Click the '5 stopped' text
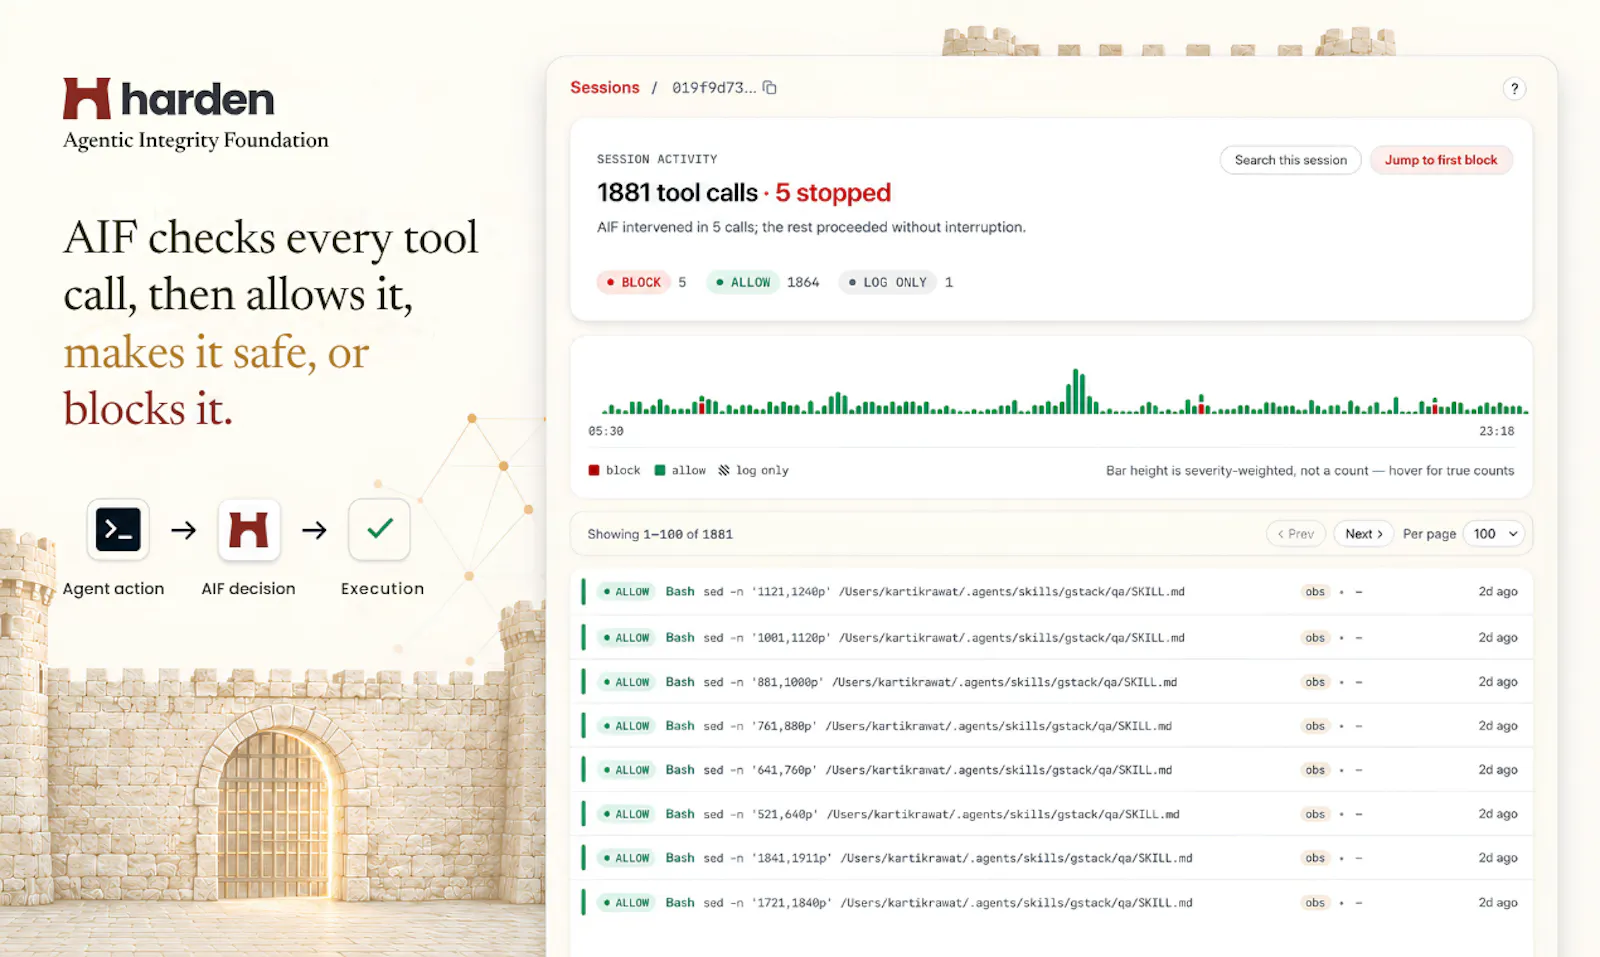This screenshot has height=957, width=1600. pos(833,193)
